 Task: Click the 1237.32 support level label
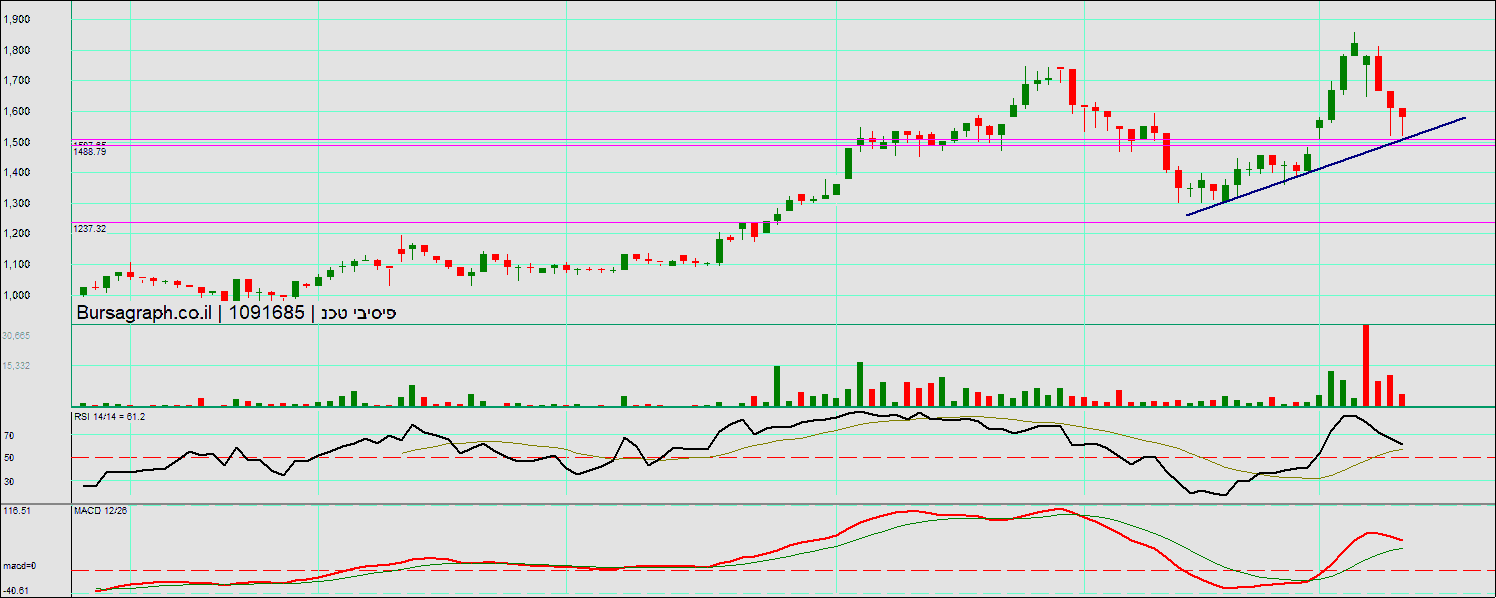(x=90, y=229)
